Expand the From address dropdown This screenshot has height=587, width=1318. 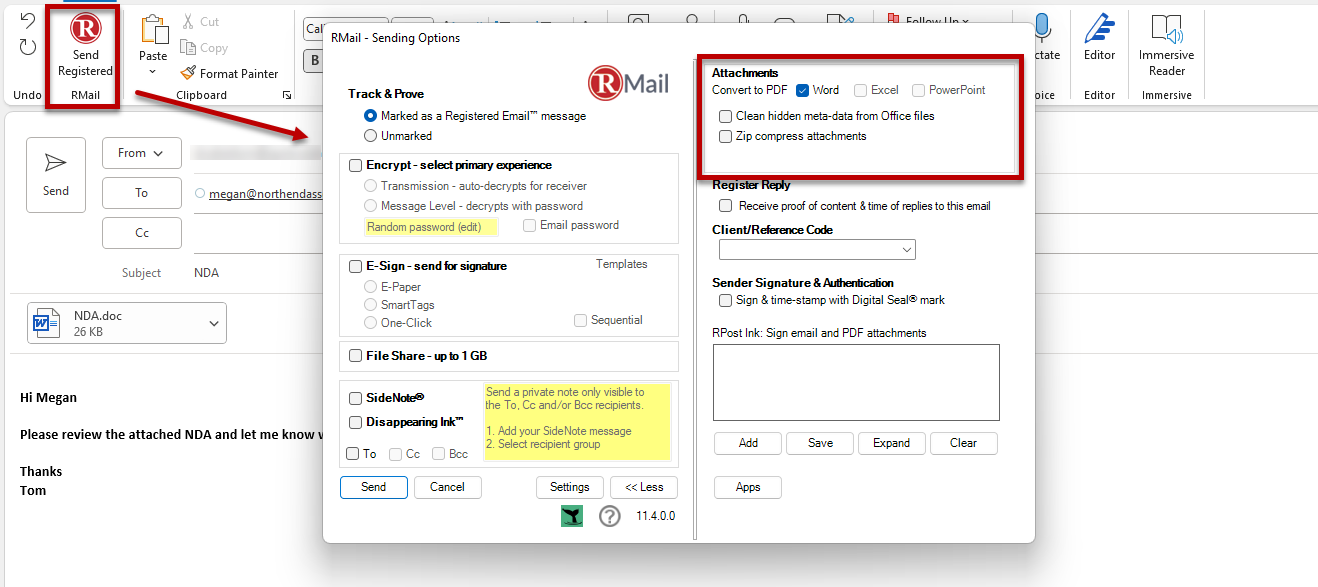141,153
